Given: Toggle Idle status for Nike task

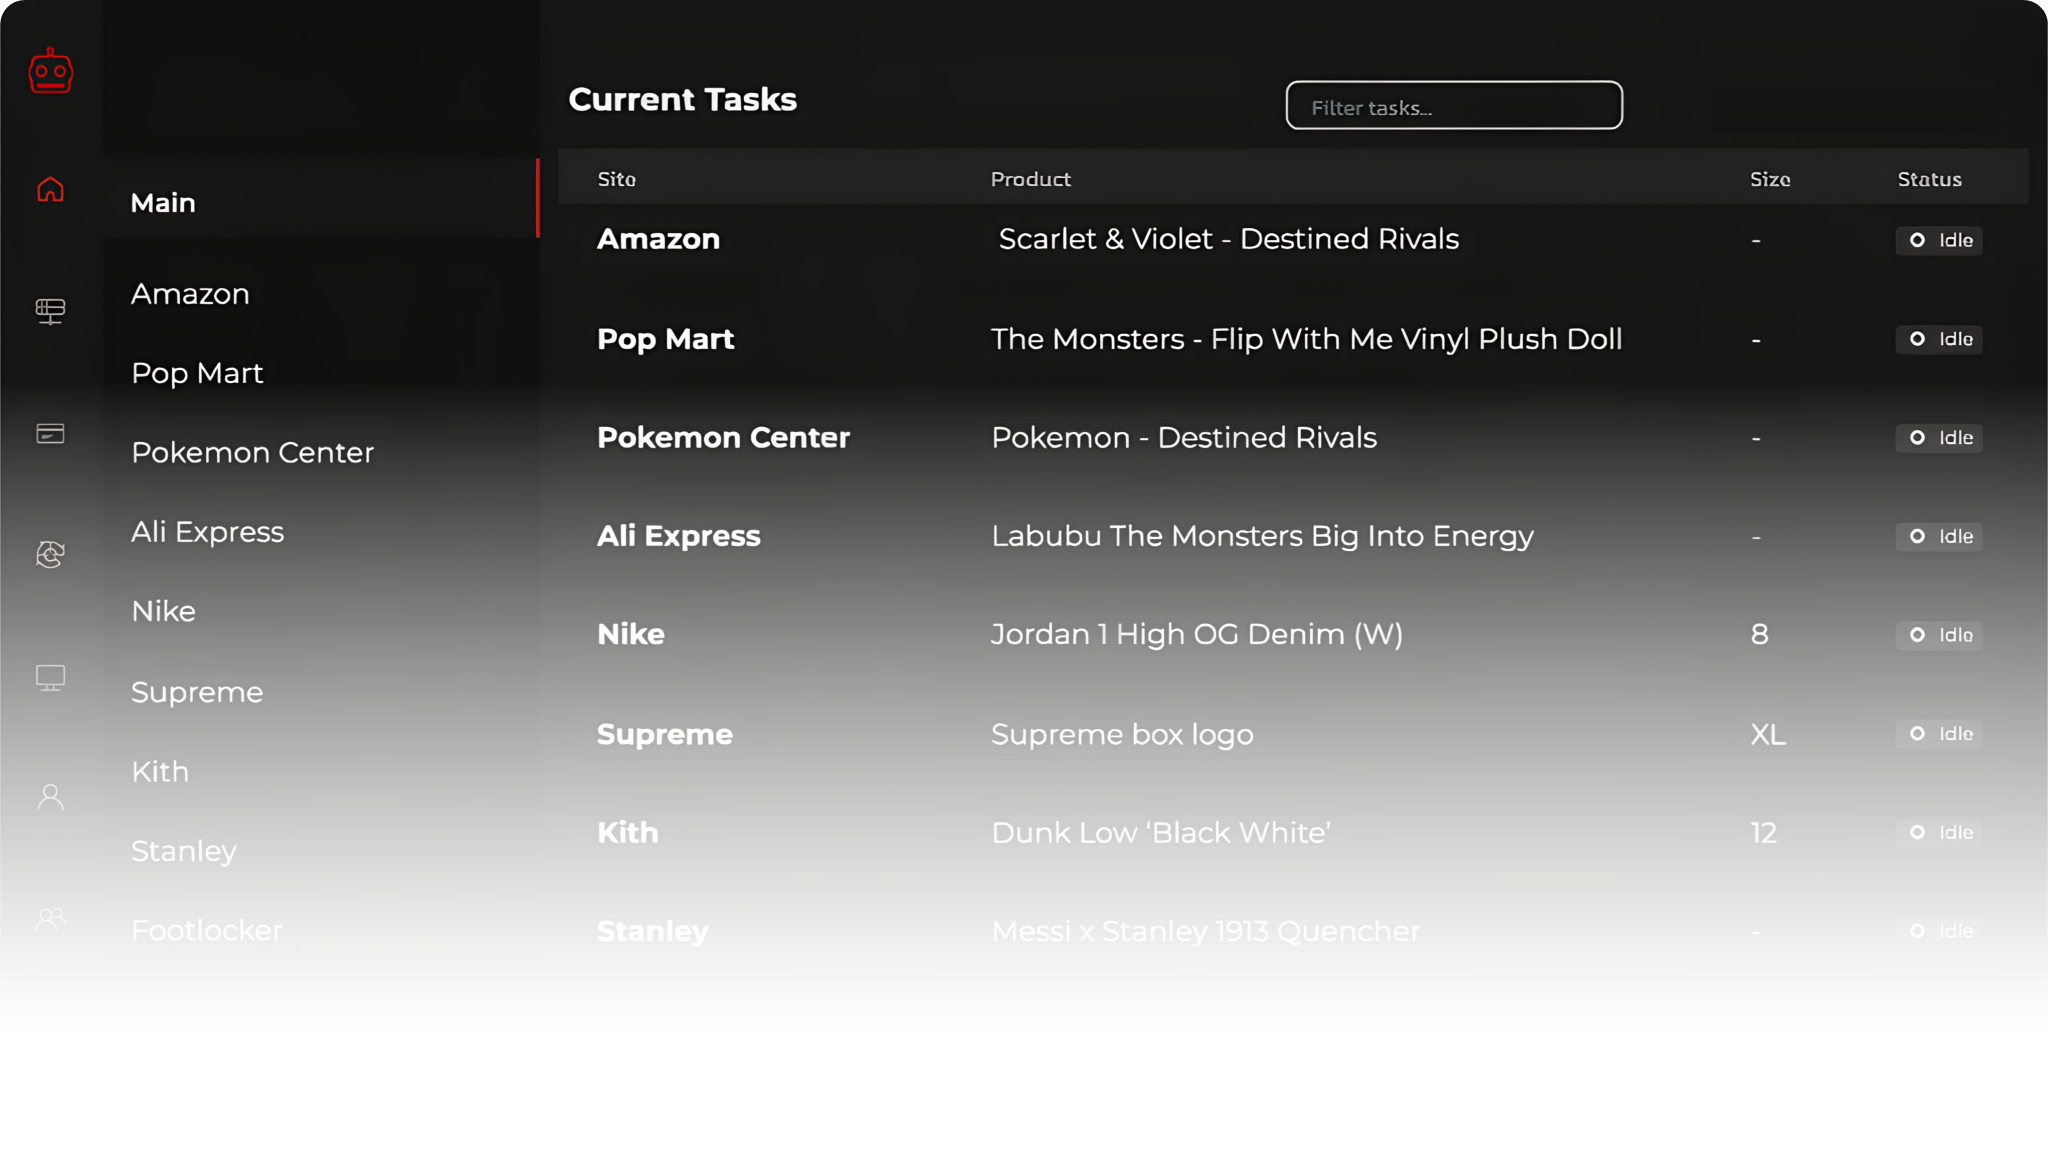Looking at the screenshot, I should coord(1939,635).
